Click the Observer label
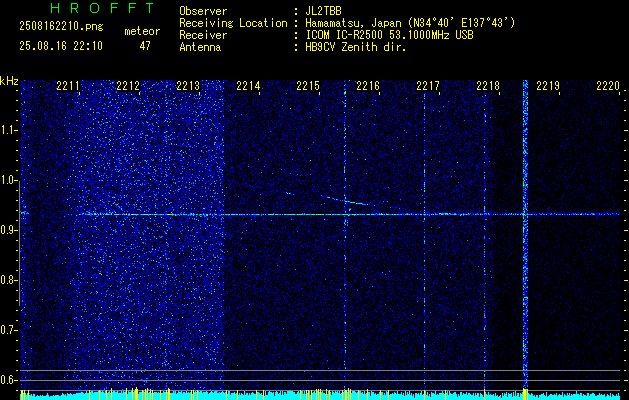Screen dimensions: 629x400 coord(203,11)
